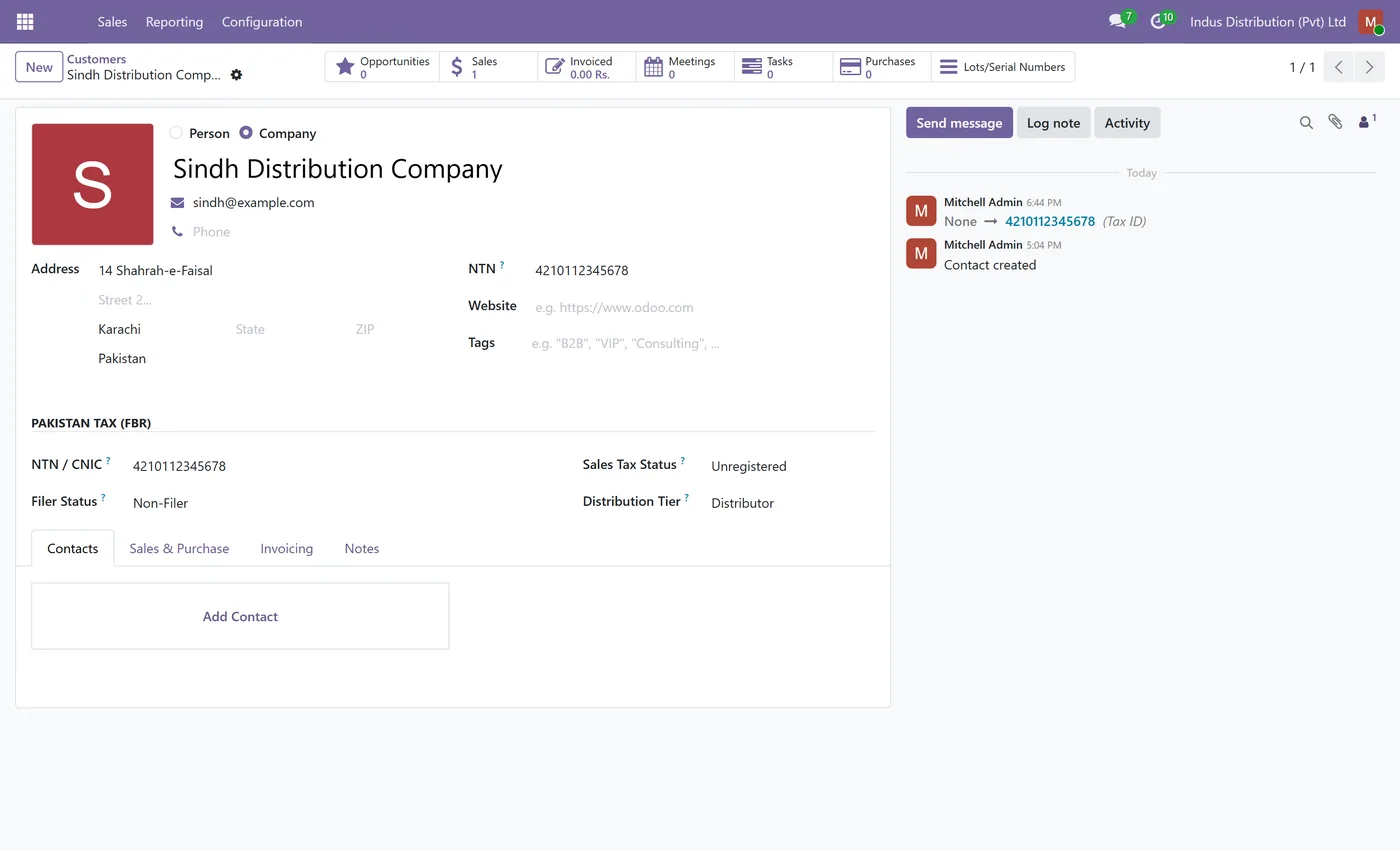Open conversations chat bubble icon
This screenshot has height=851, width=1400.
(x=1118, y=21)
